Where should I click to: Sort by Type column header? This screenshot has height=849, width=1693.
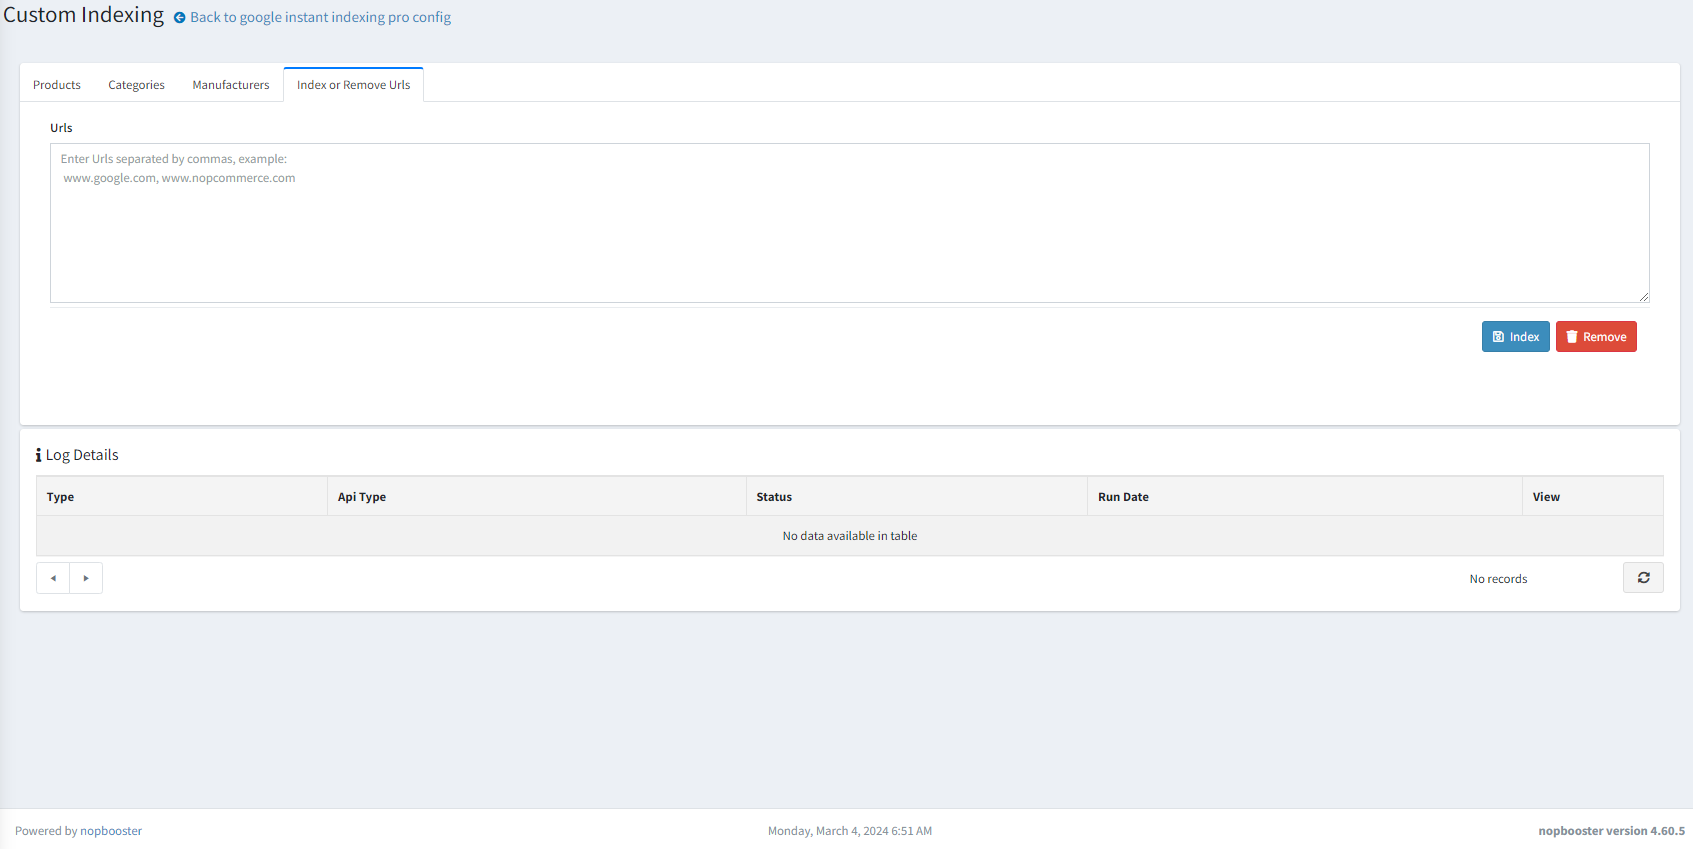tap(181, 497)
